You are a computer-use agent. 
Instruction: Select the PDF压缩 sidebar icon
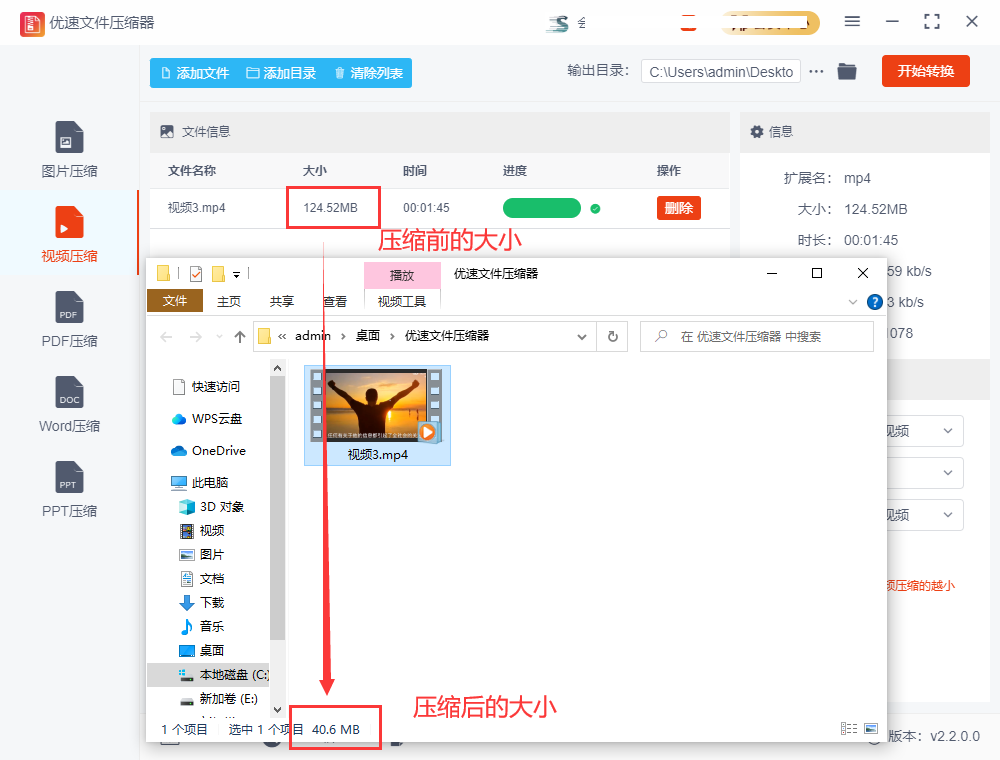click(69, 320)
